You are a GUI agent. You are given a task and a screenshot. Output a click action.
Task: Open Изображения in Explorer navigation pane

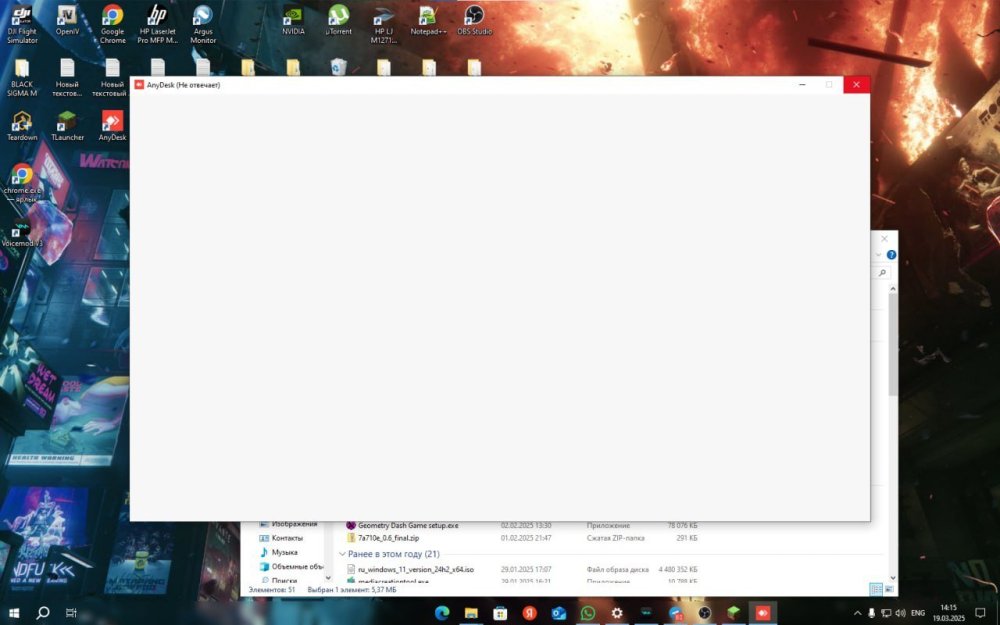(x=288, y=524)
